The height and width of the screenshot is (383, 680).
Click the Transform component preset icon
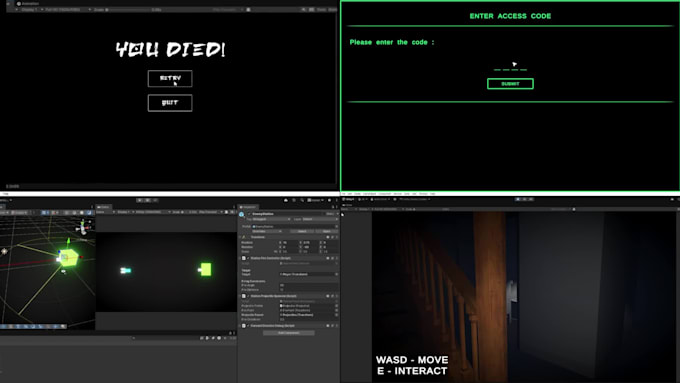point(333,237)
